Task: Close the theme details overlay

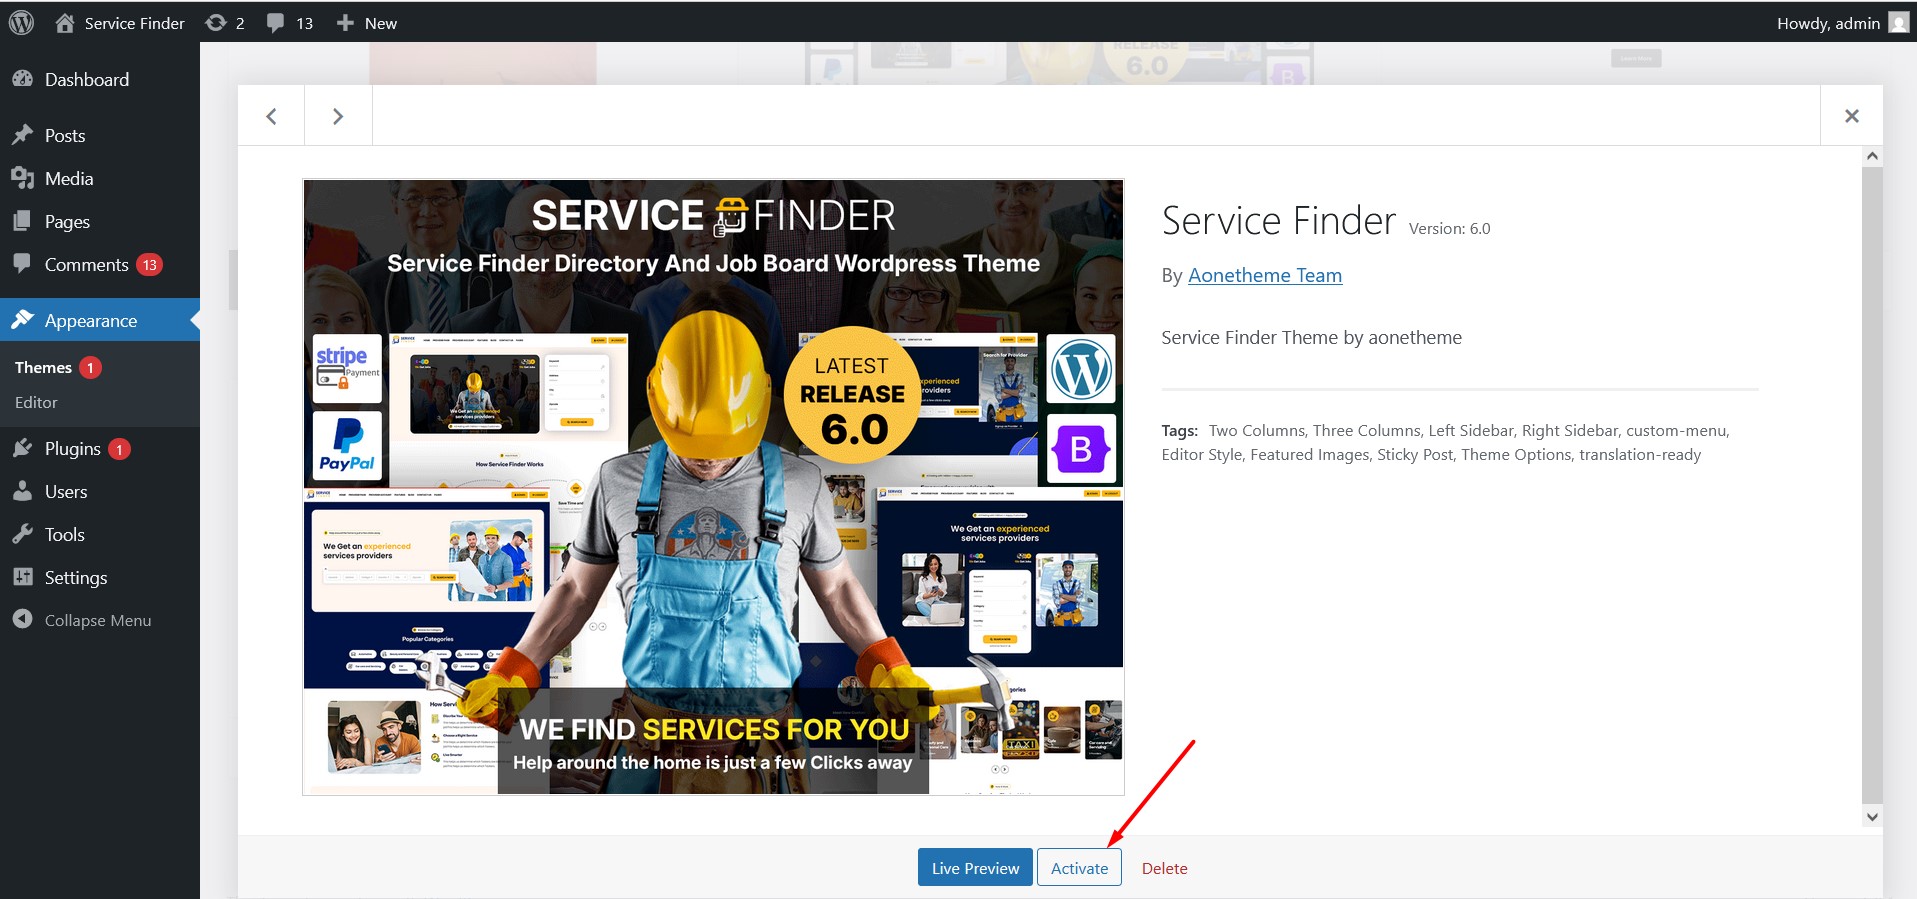Action: point(1852,116)
